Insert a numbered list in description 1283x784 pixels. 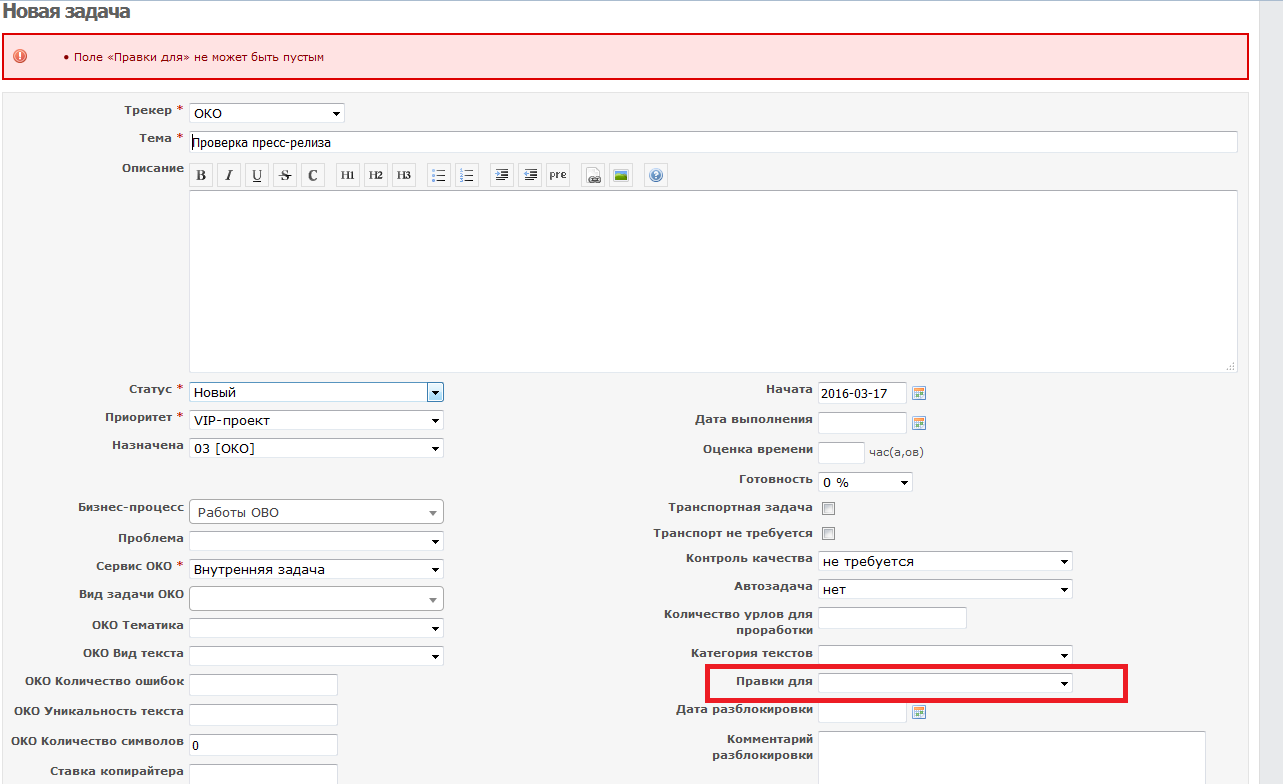coord(467,175)
